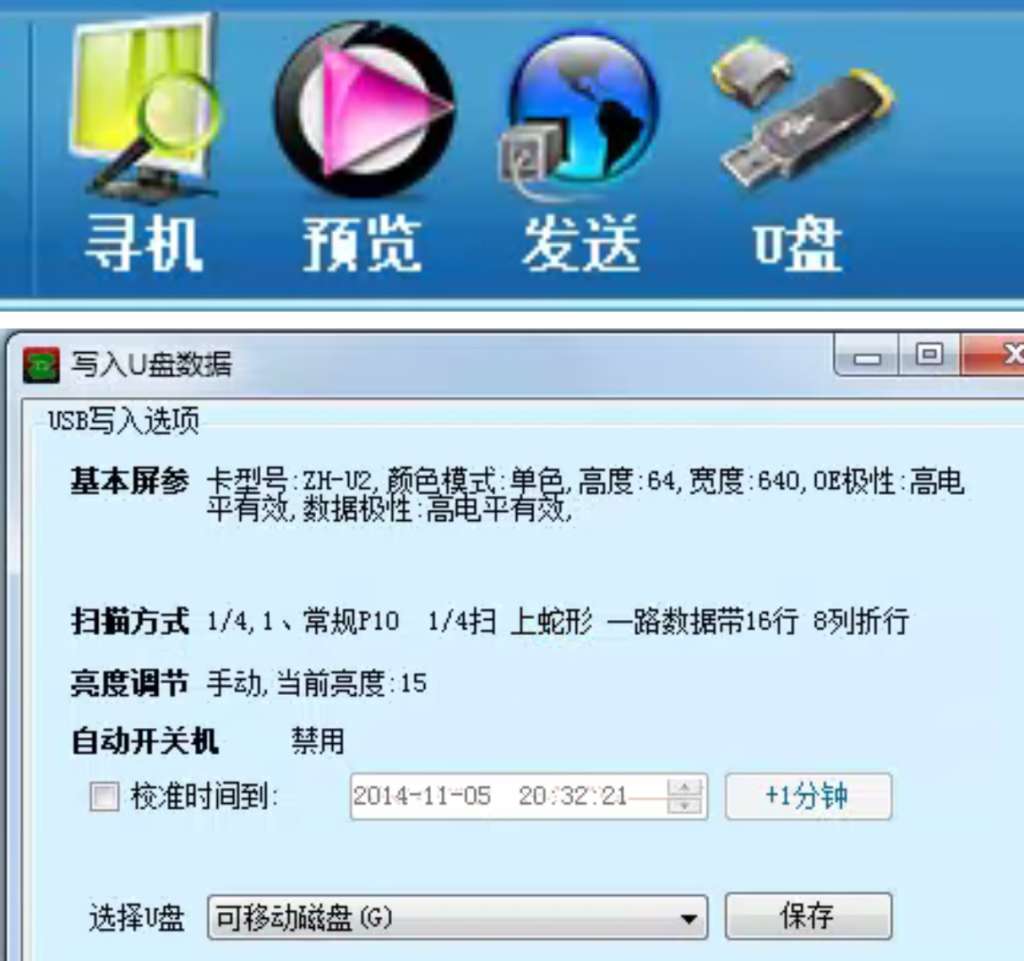Enable the 校准时间到 checkbox

point(104,796)
